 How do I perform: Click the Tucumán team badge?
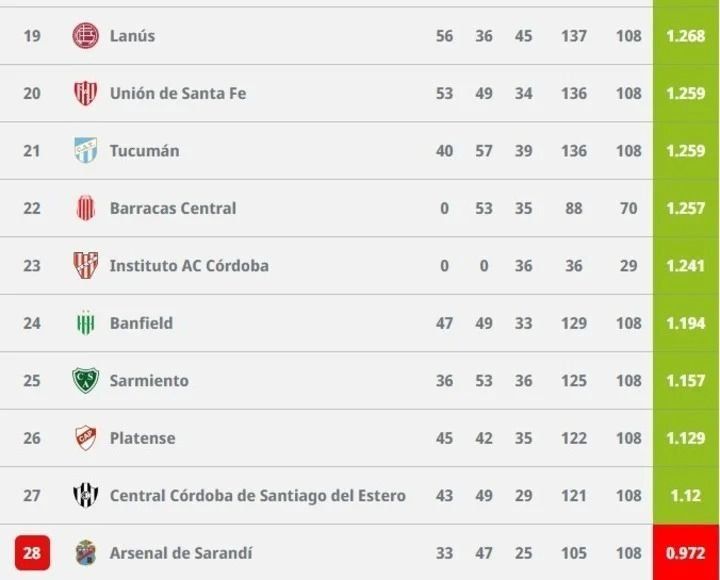click(86, 151)
